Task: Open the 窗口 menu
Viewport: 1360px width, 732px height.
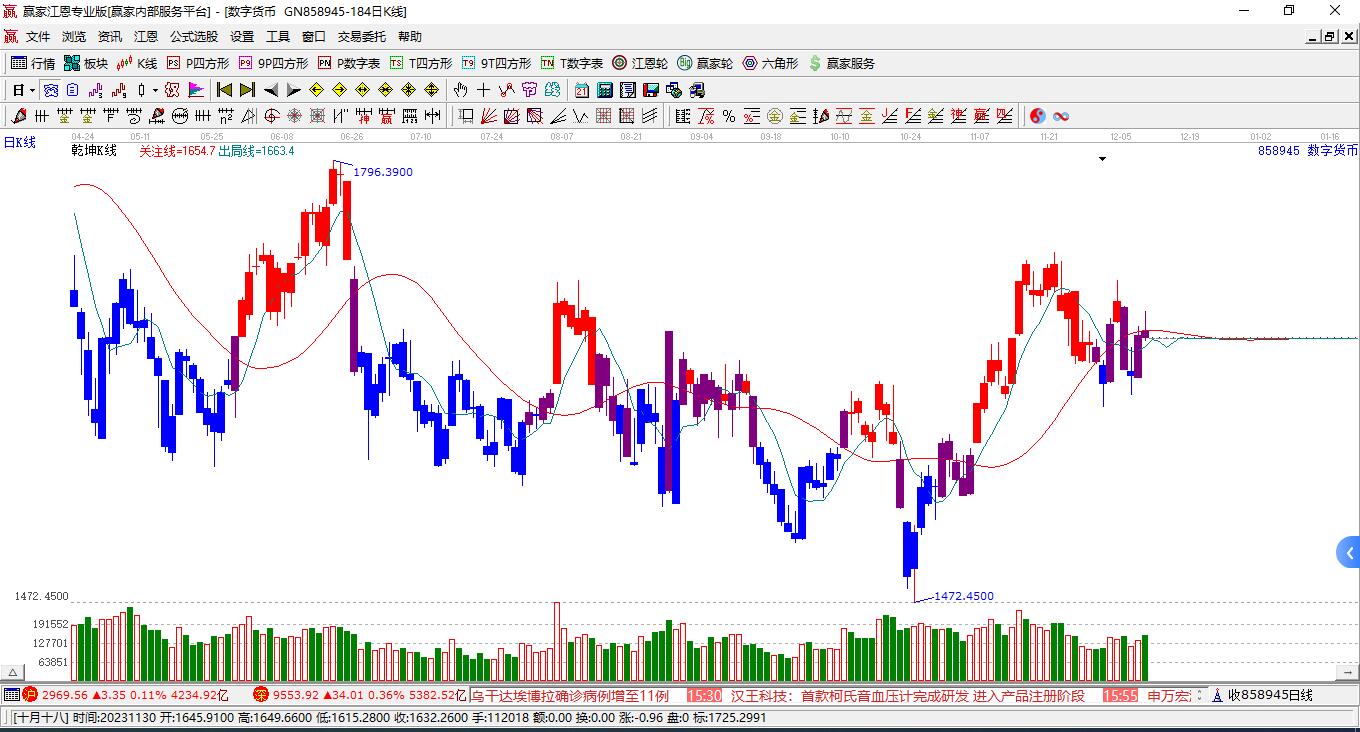Action: pos(314,37)
